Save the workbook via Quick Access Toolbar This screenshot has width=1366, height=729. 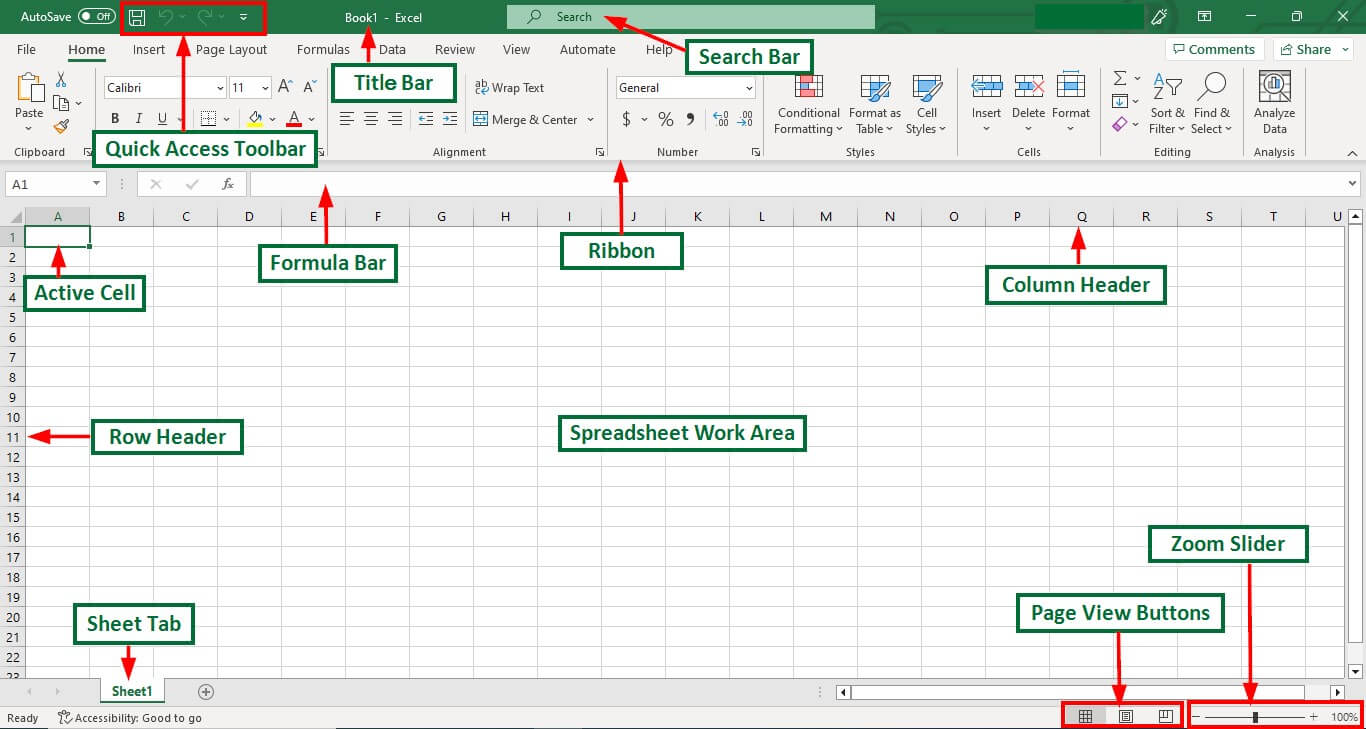pyautogui.click(x=137, y=16)
